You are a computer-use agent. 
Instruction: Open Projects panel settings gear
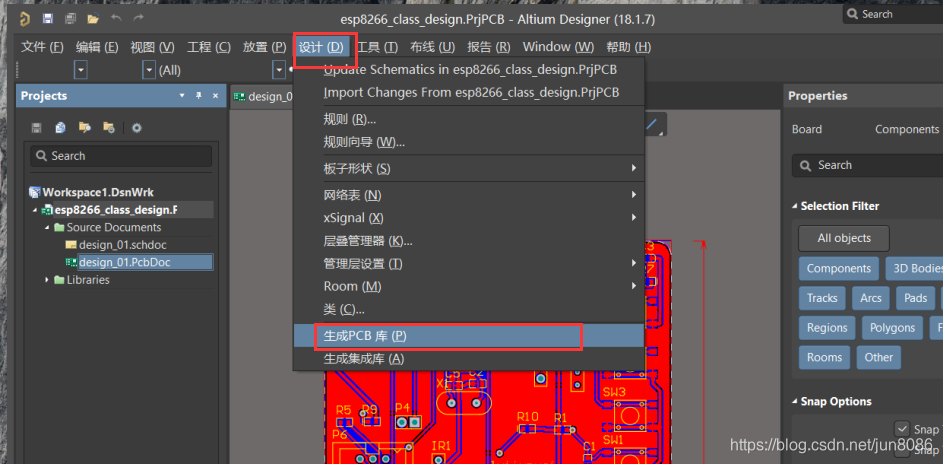tap(137, 128)
